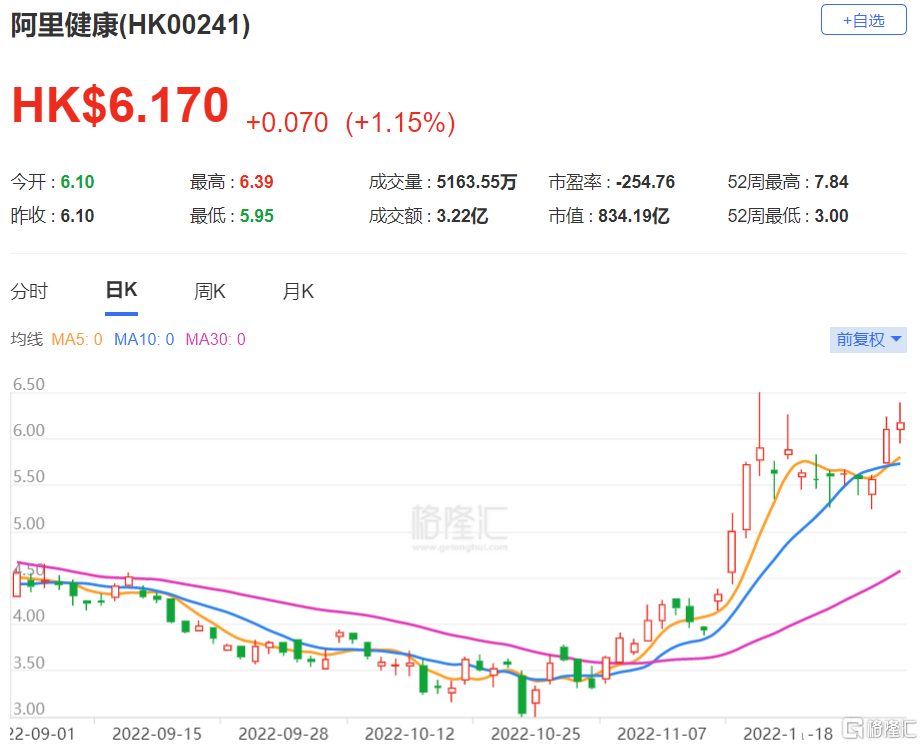Click the 最低 low value 5.95
This screenshot has width=923, height=746.
pos(256,216)
